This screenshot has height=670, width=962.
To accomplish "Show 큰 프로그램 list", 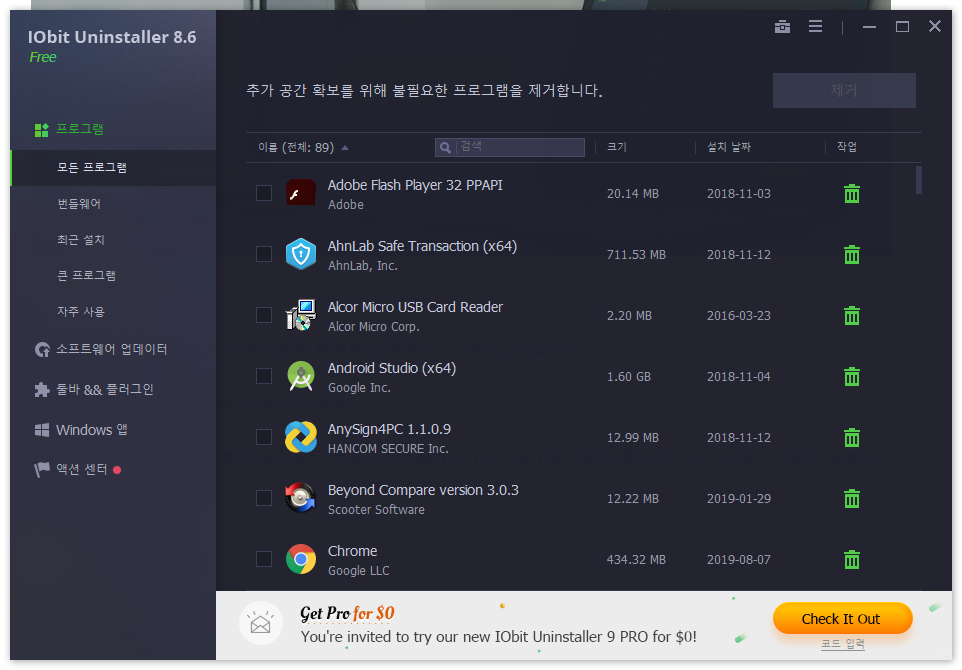I will pos(87,275).
